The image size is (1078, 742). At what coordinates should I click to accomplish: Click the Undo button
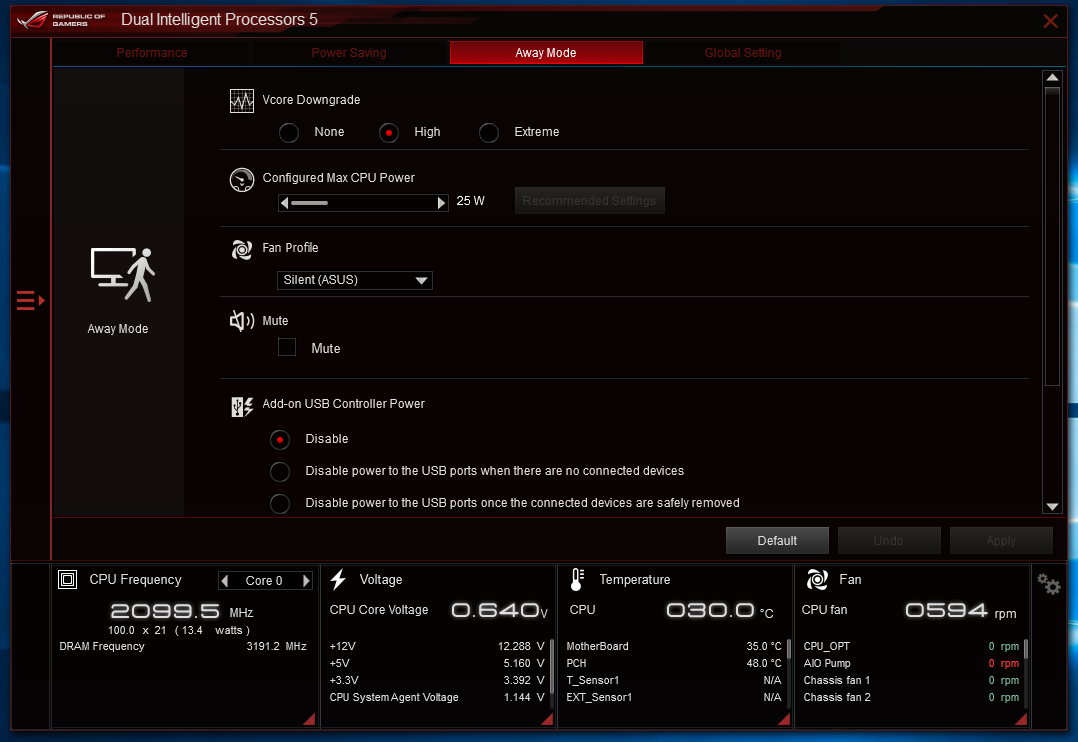889,541
